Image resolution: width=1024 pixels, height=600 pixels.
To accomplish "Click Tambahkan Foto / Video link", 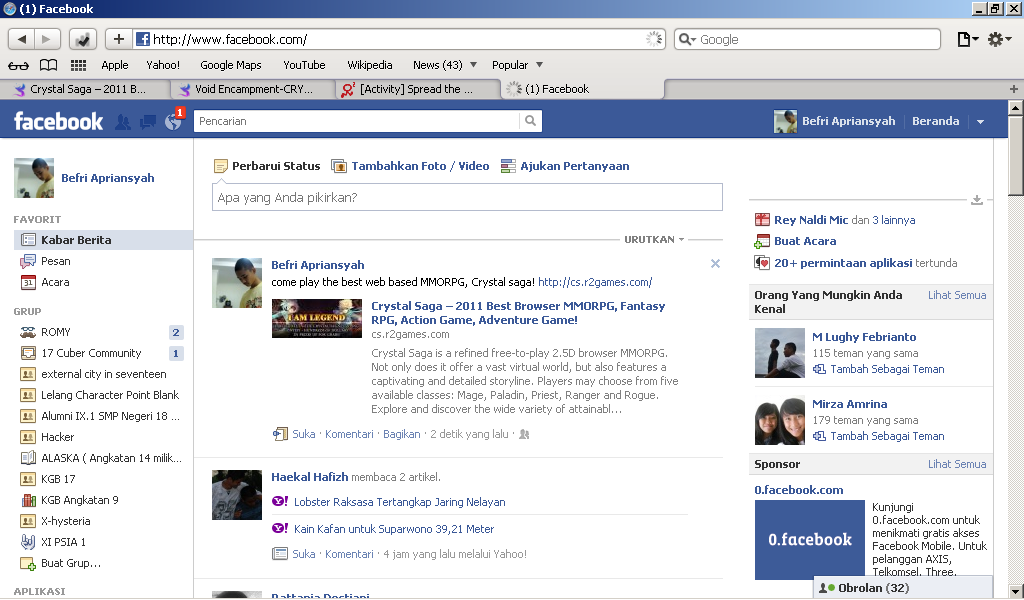I will coord(420,166).
